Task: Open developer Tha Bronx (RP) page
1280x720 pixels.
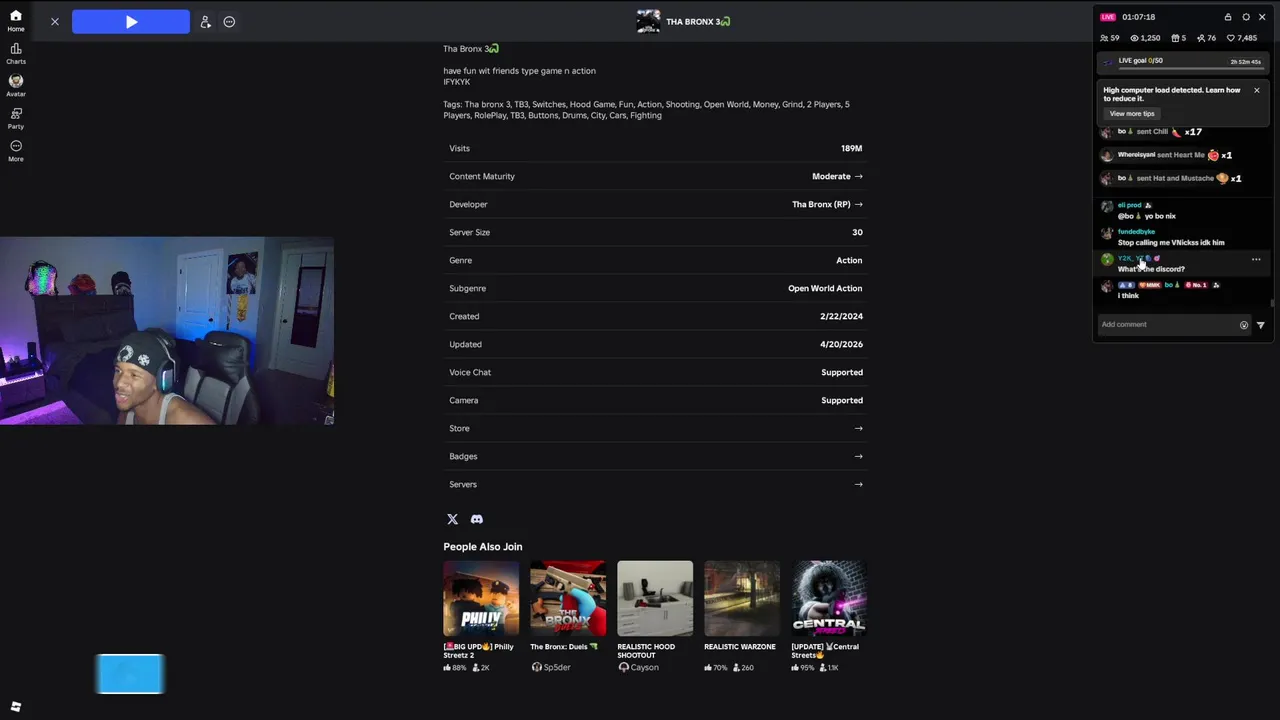Action: (x=827, y=204)
